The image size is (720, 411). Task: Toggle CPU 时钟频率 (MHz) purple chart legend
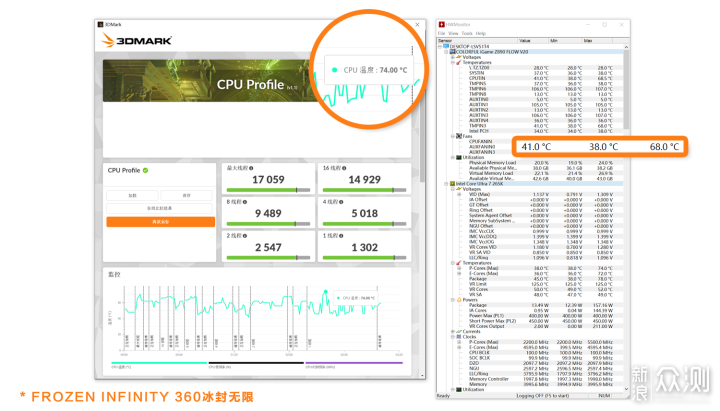pos(354,364)
